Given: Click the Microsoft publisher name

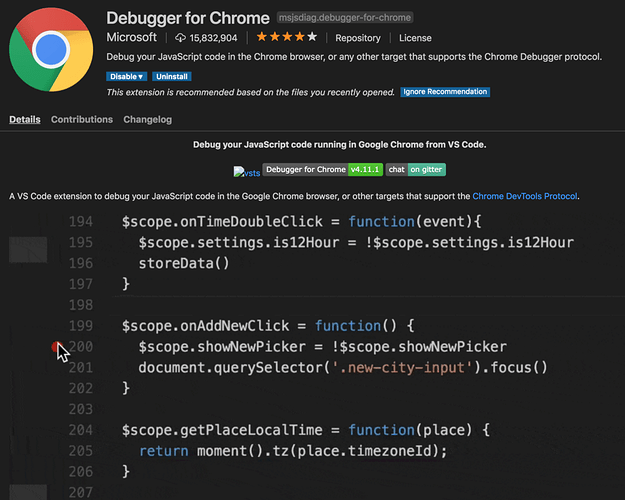Looking at the screenshot, I should pos(131,37).
